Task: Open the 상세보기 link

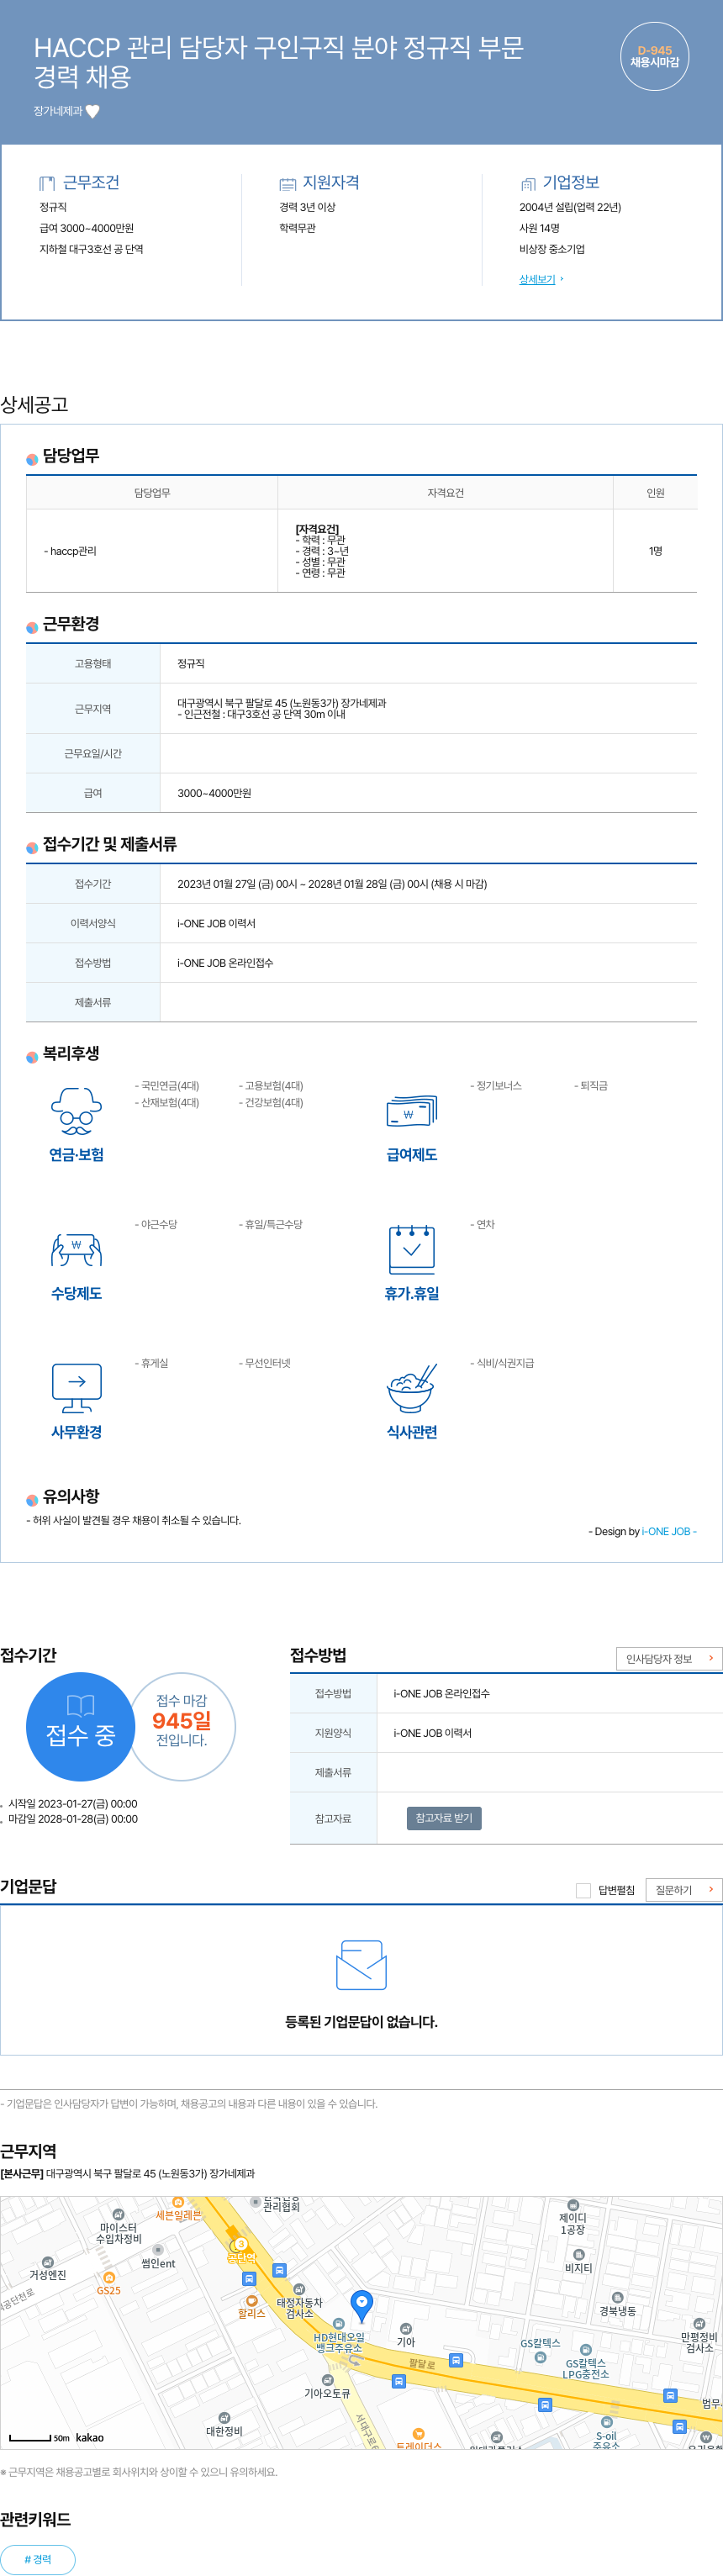Action: (x=537, y=279)
